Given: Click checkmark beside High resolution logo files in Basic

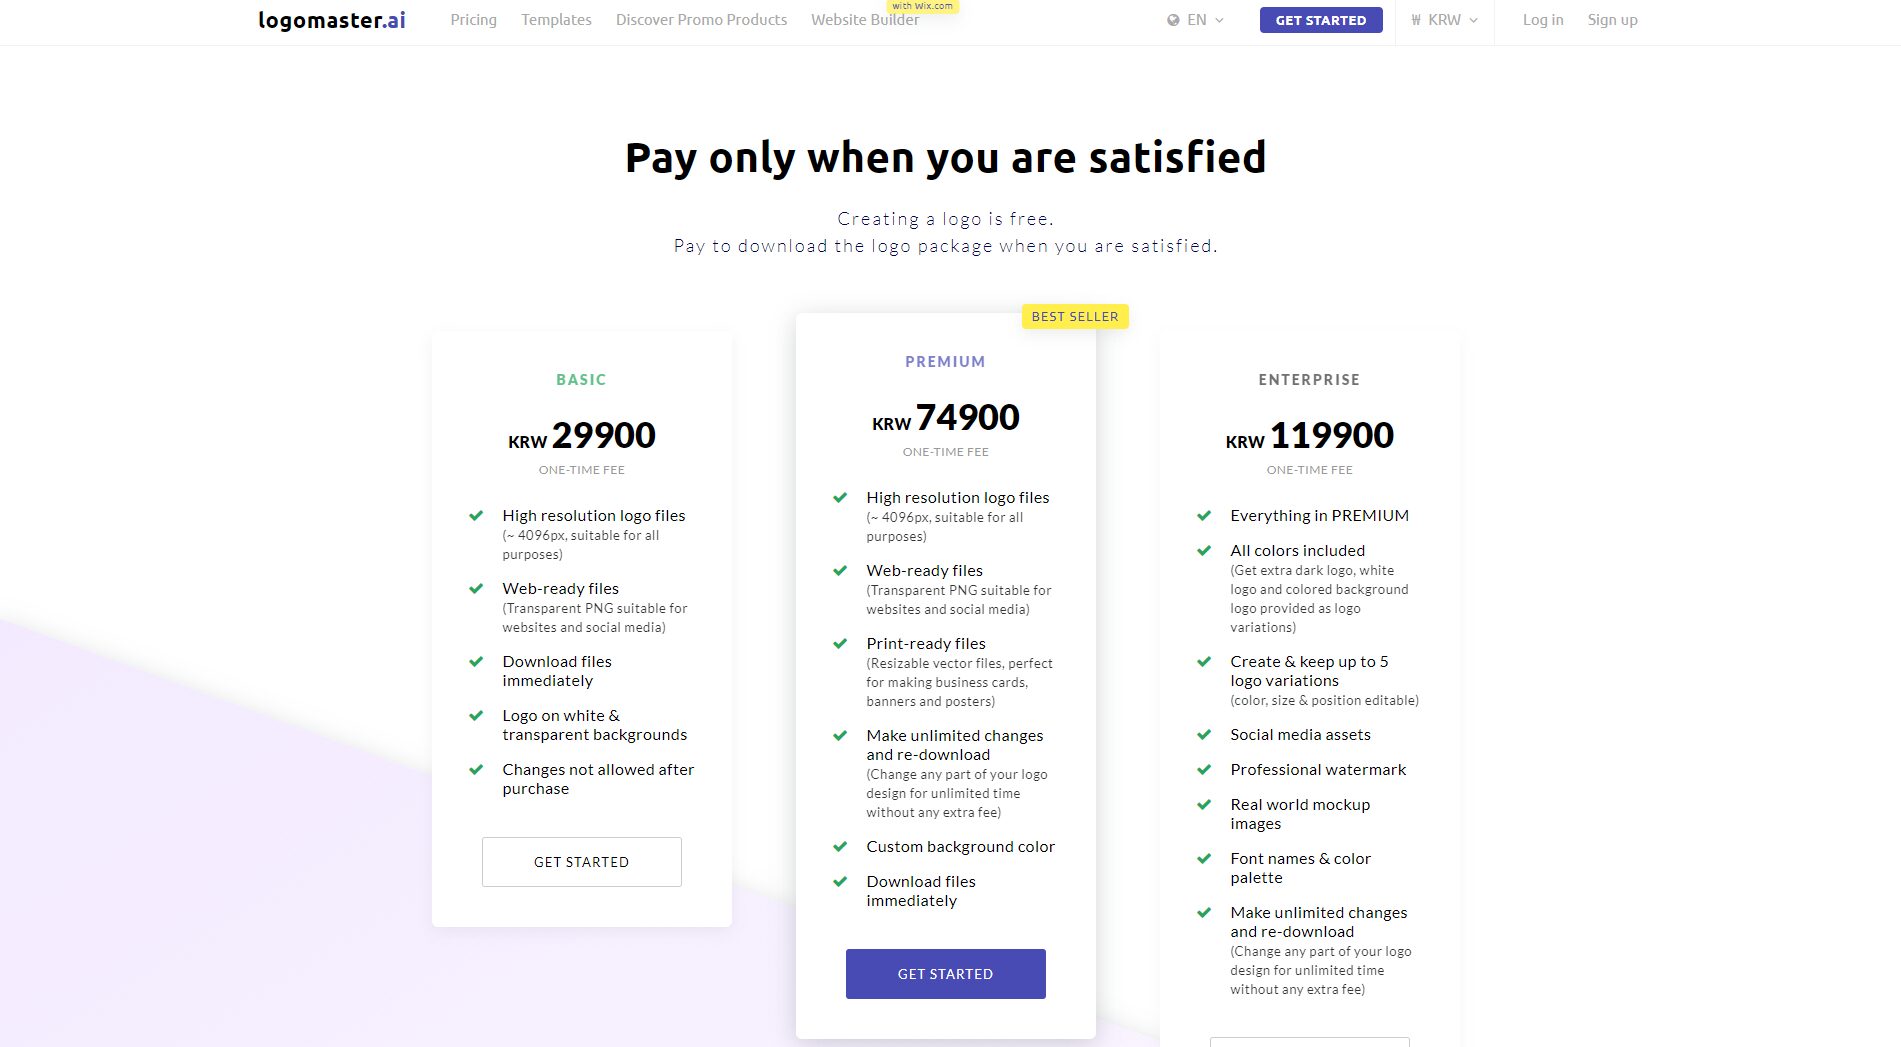Looking at the screenshot, I should click(475, 515).
